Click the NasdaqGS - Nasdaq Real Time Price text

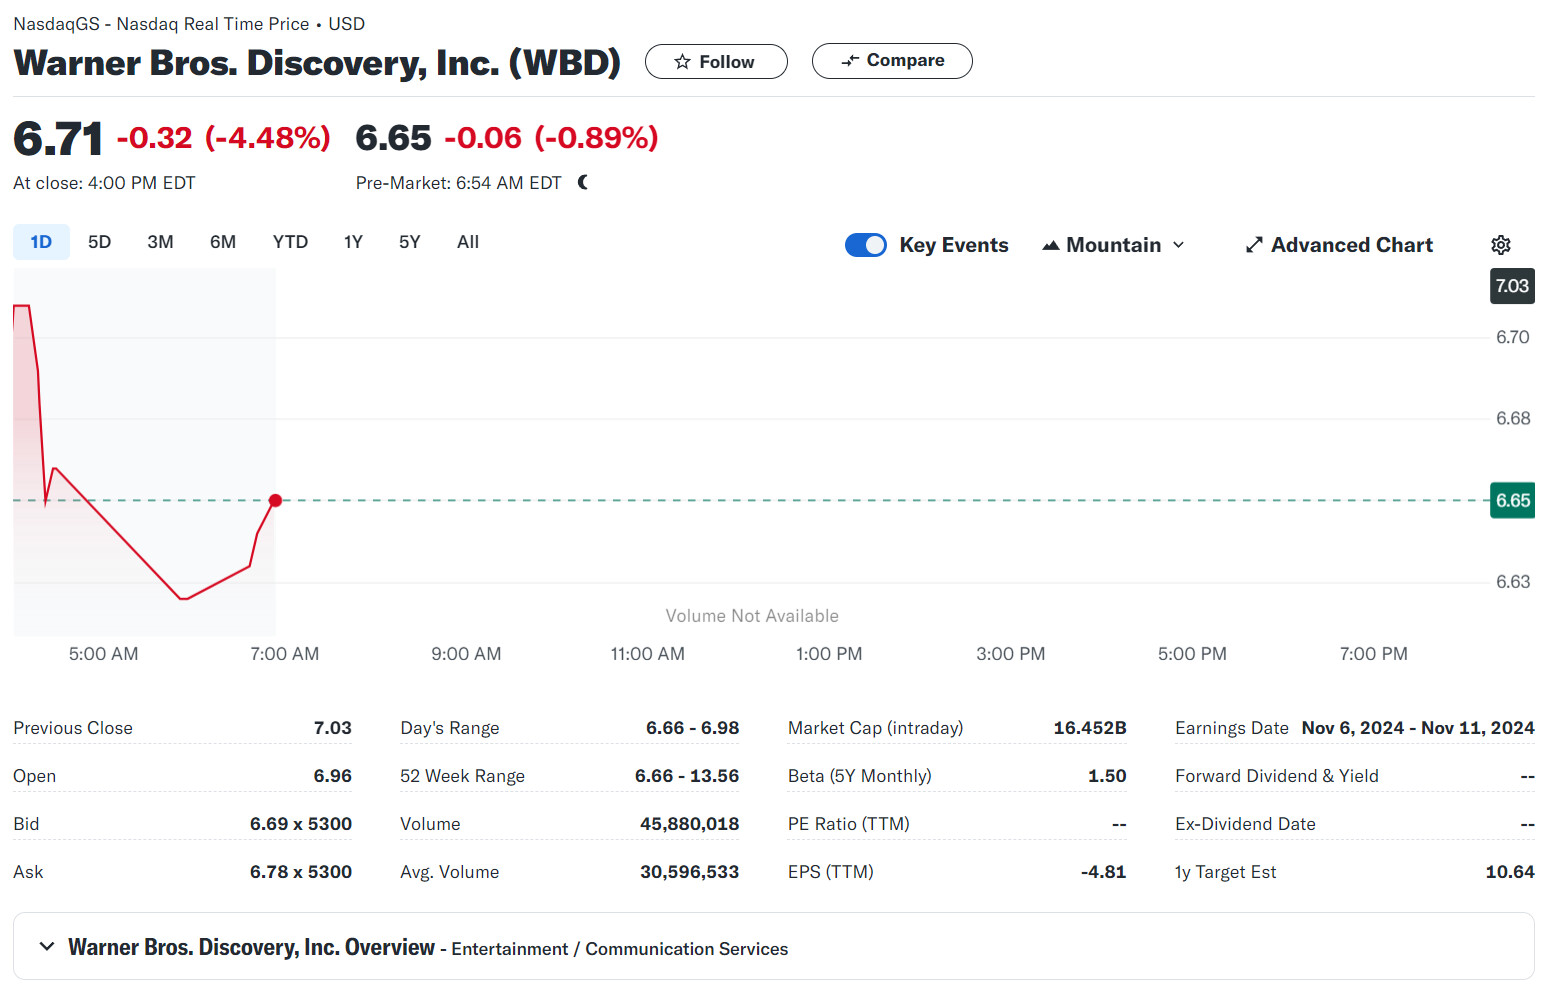(161, 24)
